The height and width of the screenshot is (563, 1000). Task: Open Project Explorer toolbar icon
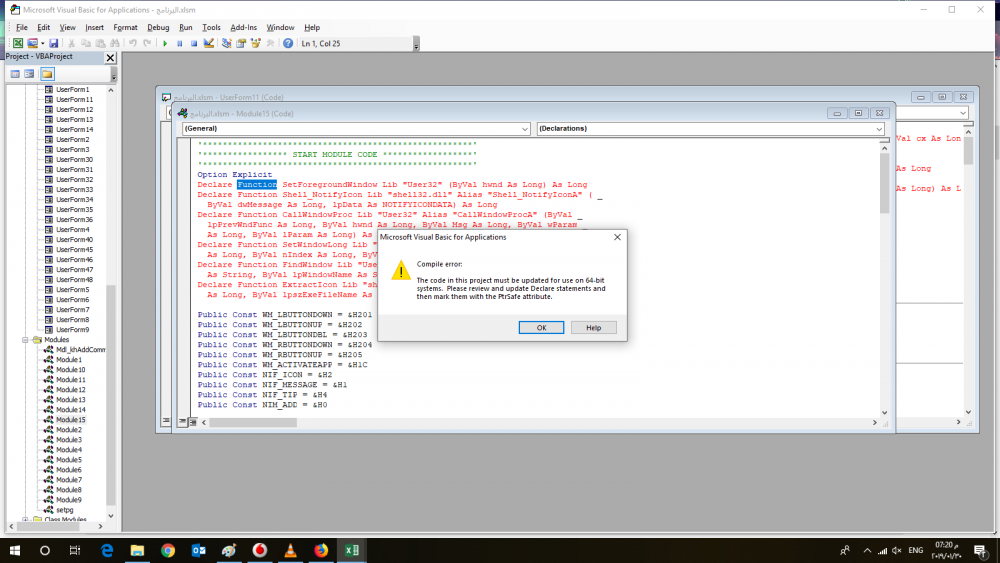(x=226, y=43)
